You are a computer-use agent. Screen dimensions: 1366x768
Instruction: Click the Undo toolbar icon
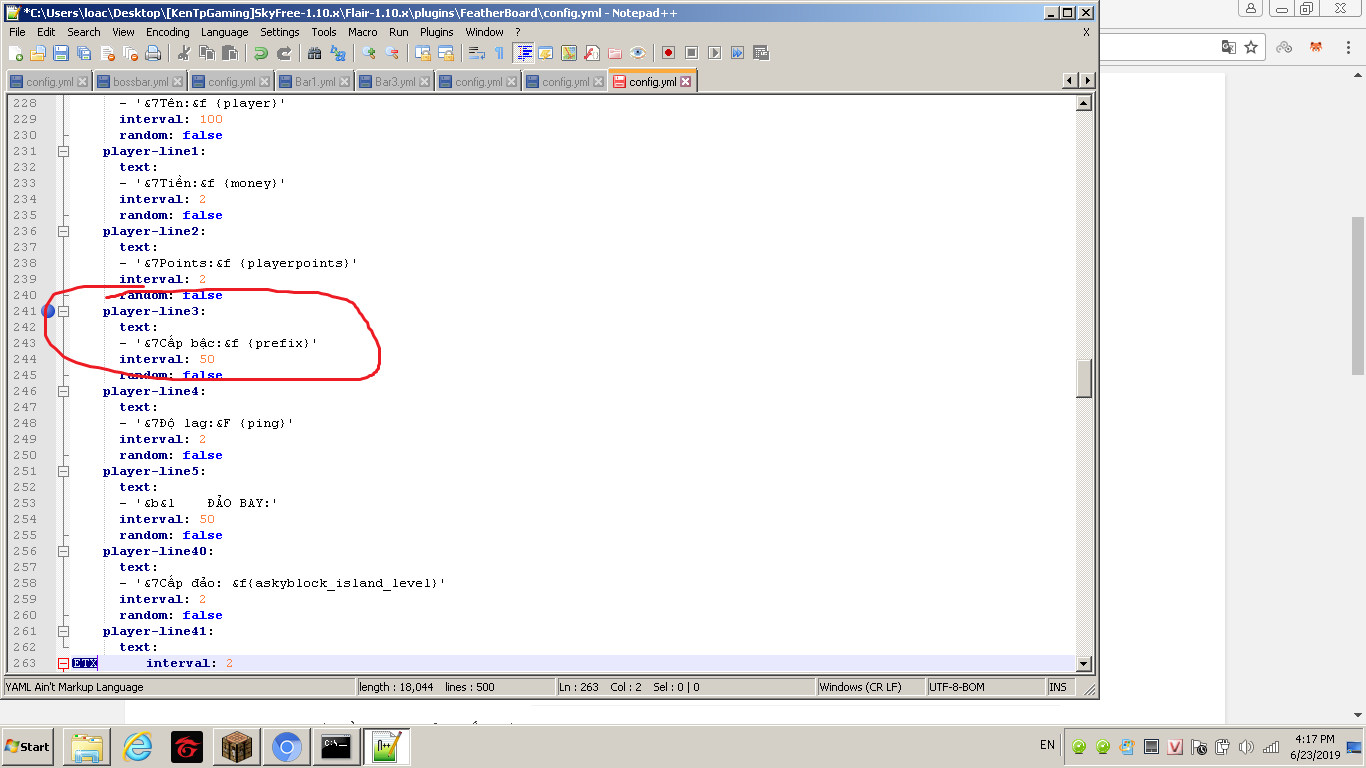click(261, 53)
